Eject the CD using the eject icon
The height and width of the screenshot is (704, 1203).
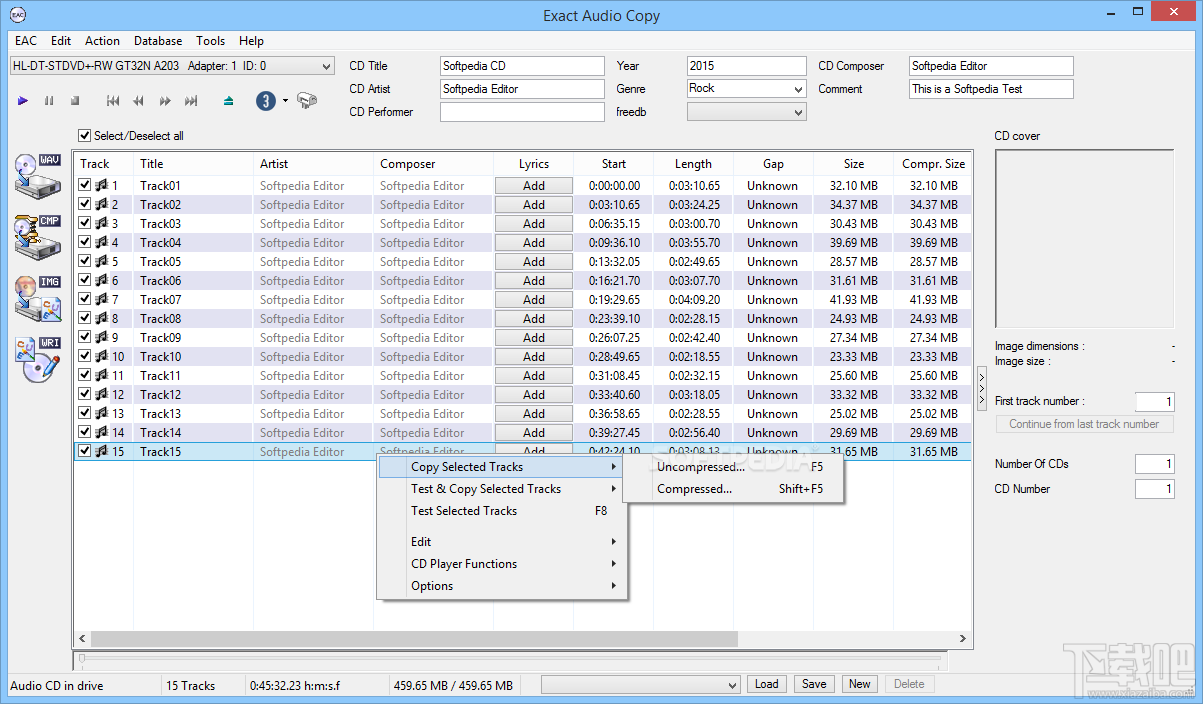point(228,100)
